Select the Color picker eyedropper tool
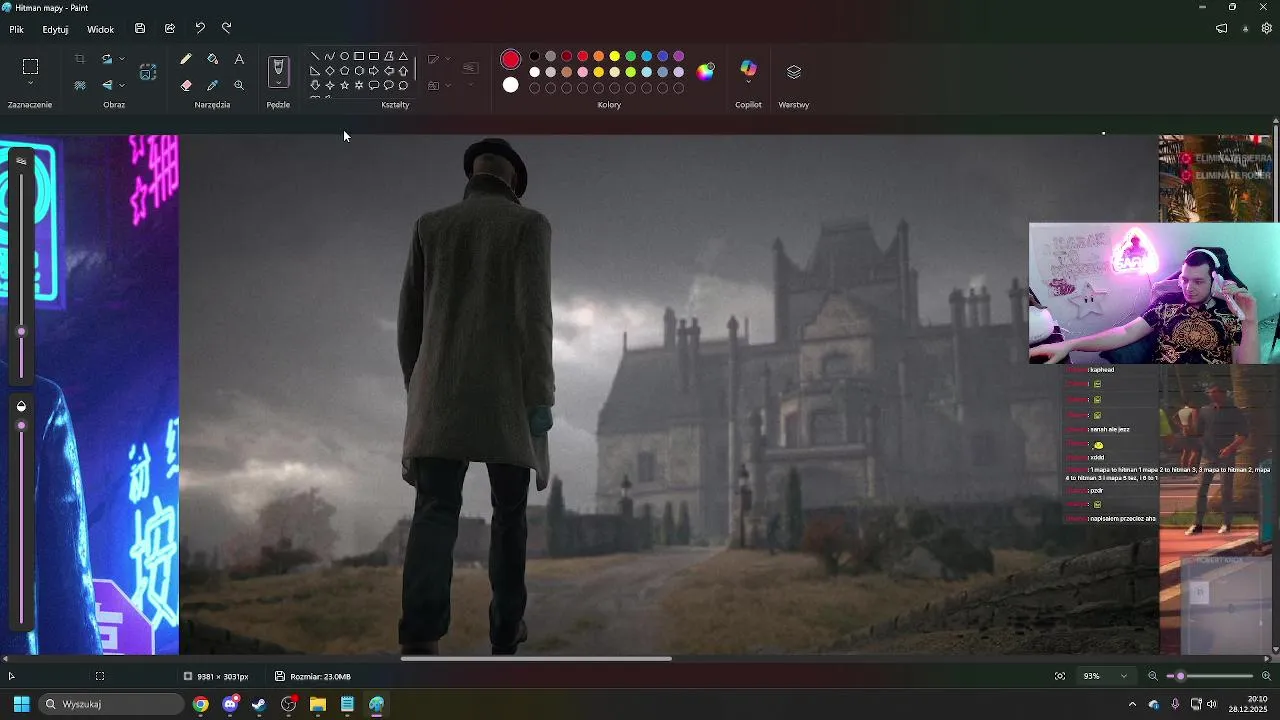The image size is (1280, 720). pos(212,85)
